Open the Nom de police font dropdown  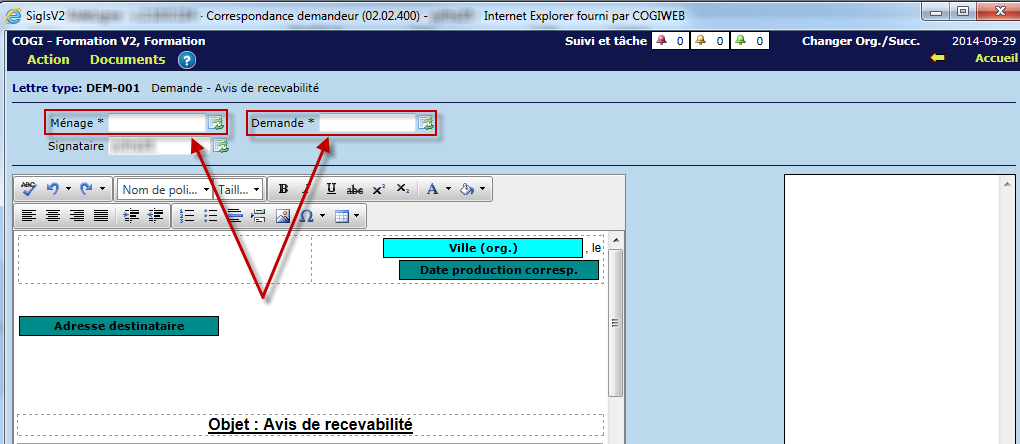[165, 189]
